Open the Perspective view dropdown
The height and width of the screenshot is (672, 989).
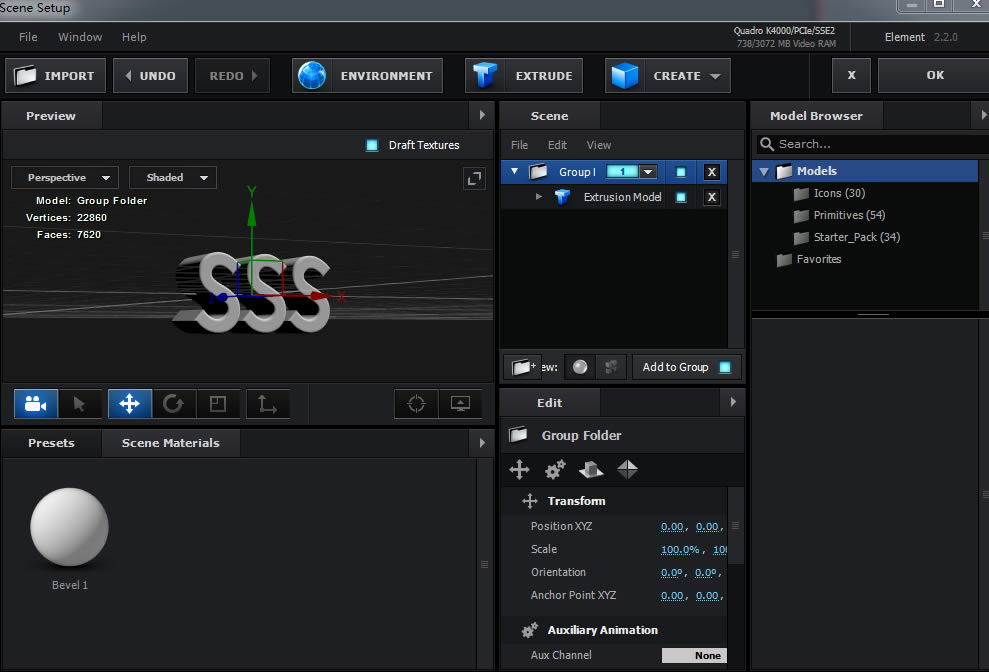(65, 178)
